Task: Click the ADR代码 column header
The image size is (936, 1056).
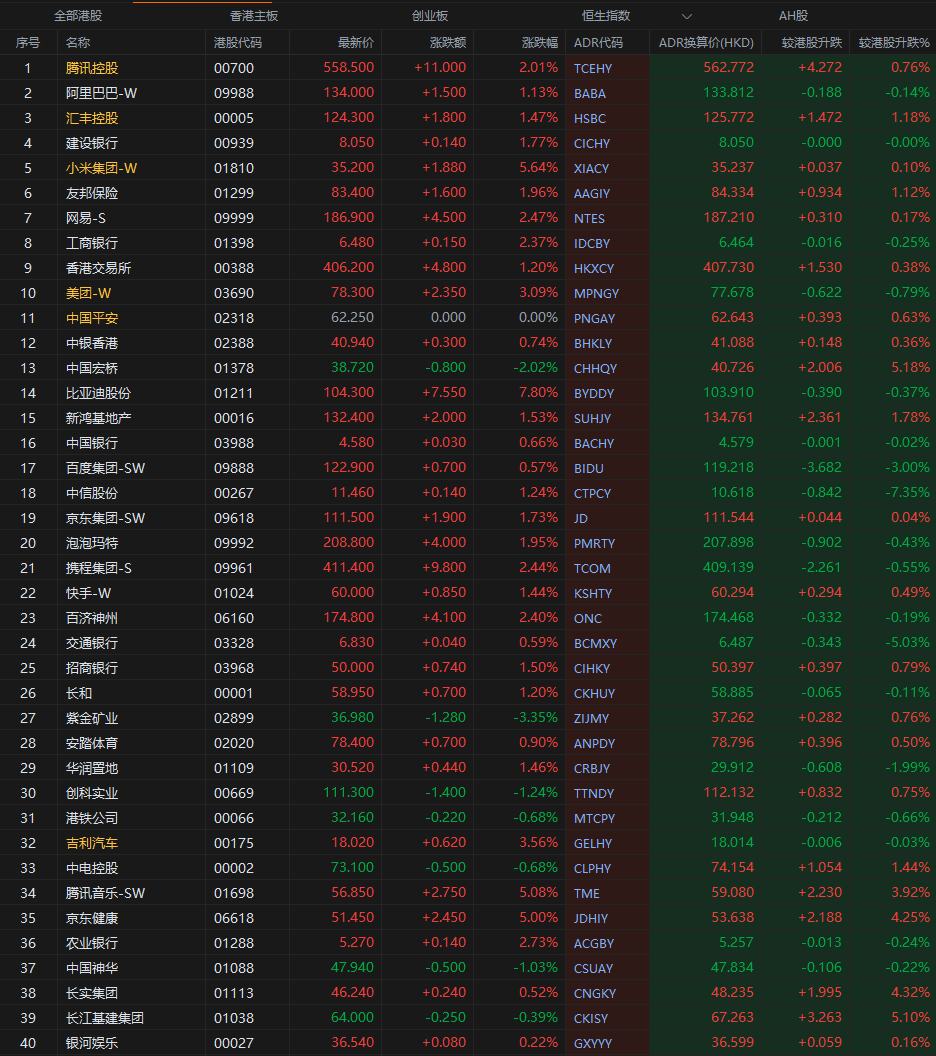Action: point(598,42)
